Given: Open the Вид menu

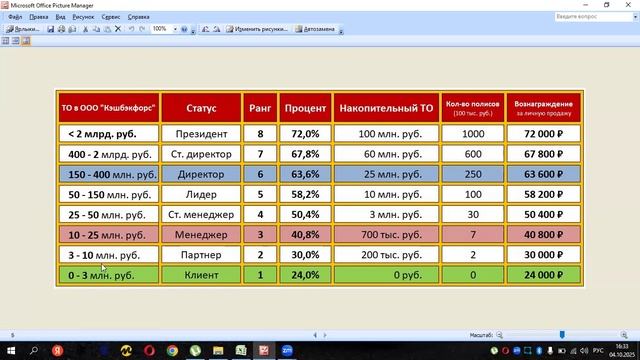Looking at the screenshot, I should pos(60,17).
